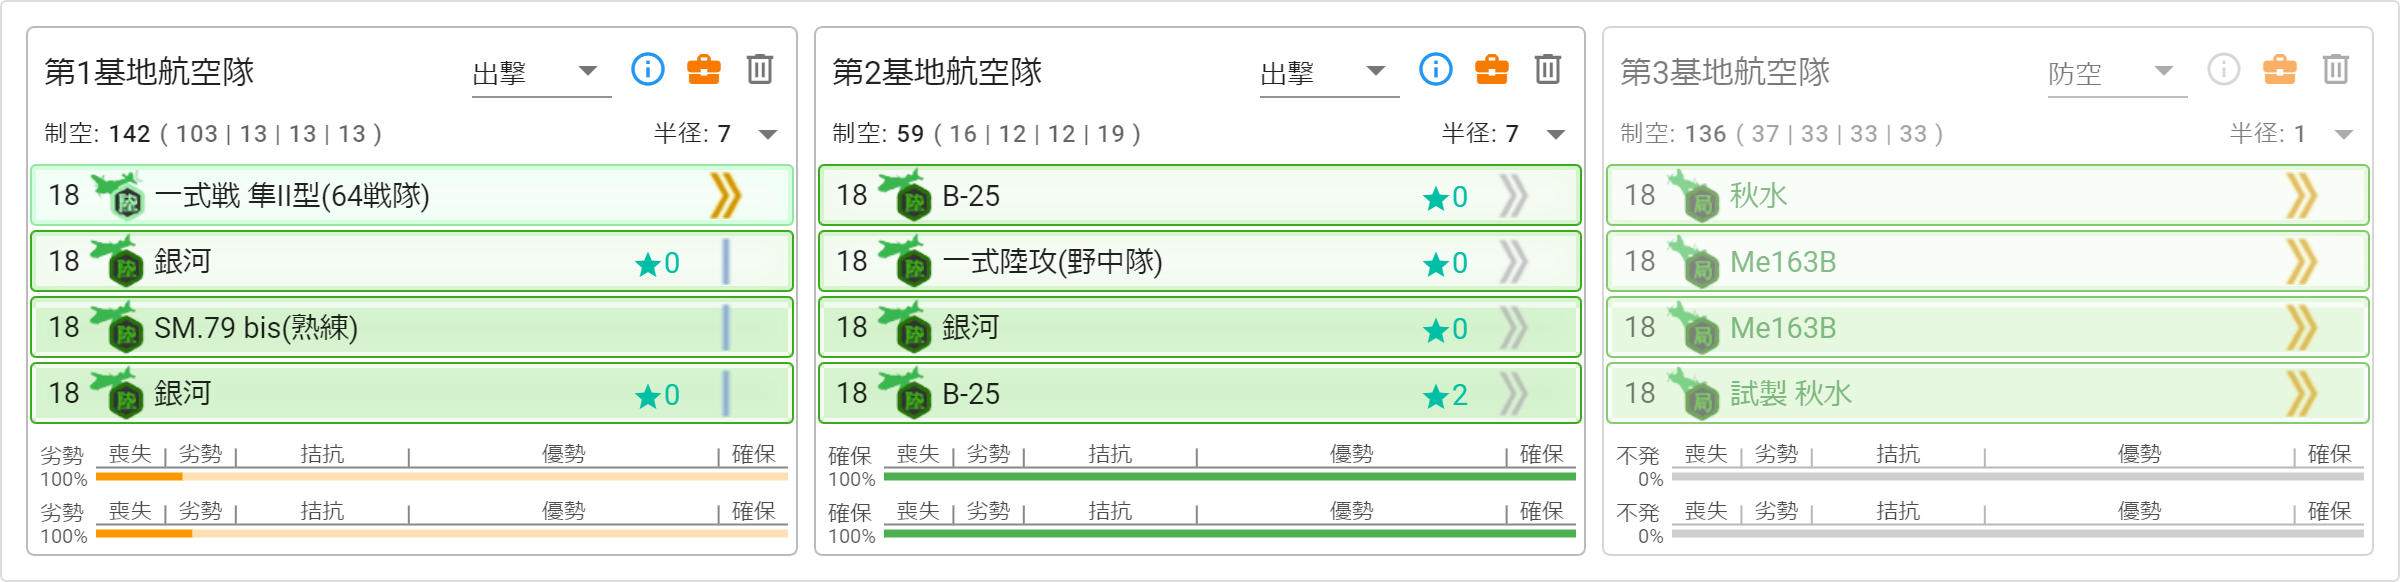2400x582 pixels.
Task: Open the briefcase preset for 第3基地航空隊
Action: tap(2280, 69)
